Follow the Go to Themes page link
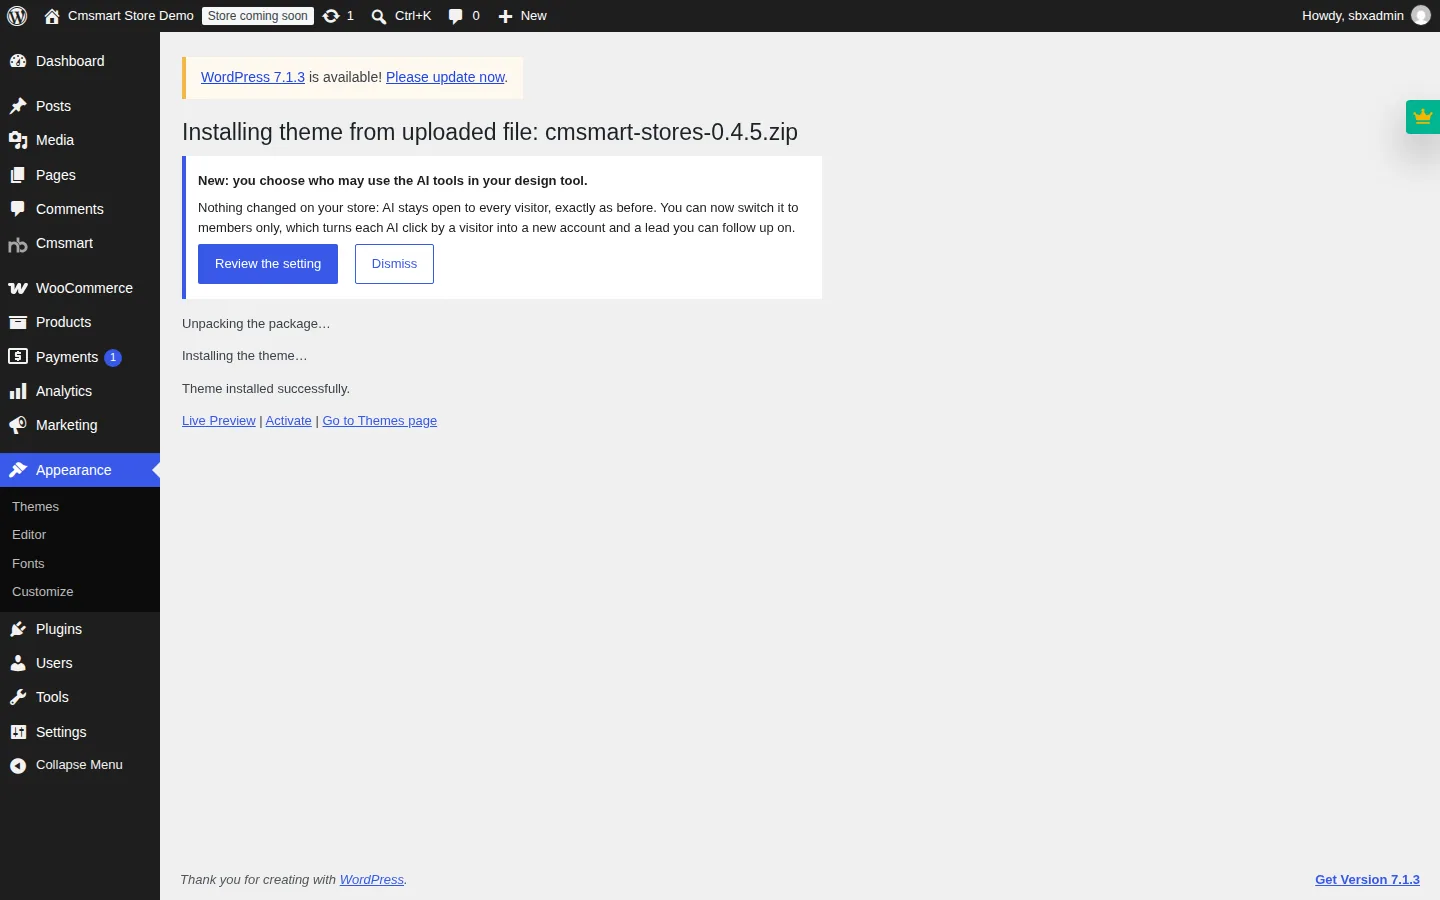 (x=380, y=421)
